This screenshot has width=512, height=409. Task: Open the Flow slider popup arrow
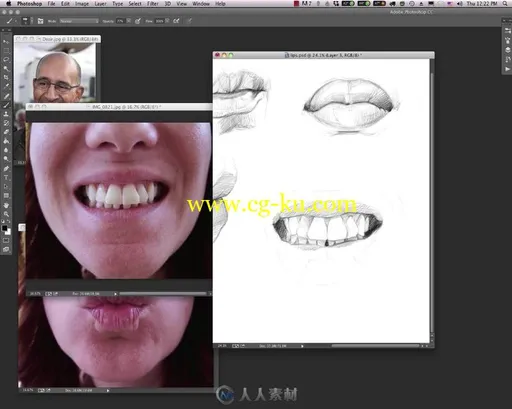[x=167, y=21]
